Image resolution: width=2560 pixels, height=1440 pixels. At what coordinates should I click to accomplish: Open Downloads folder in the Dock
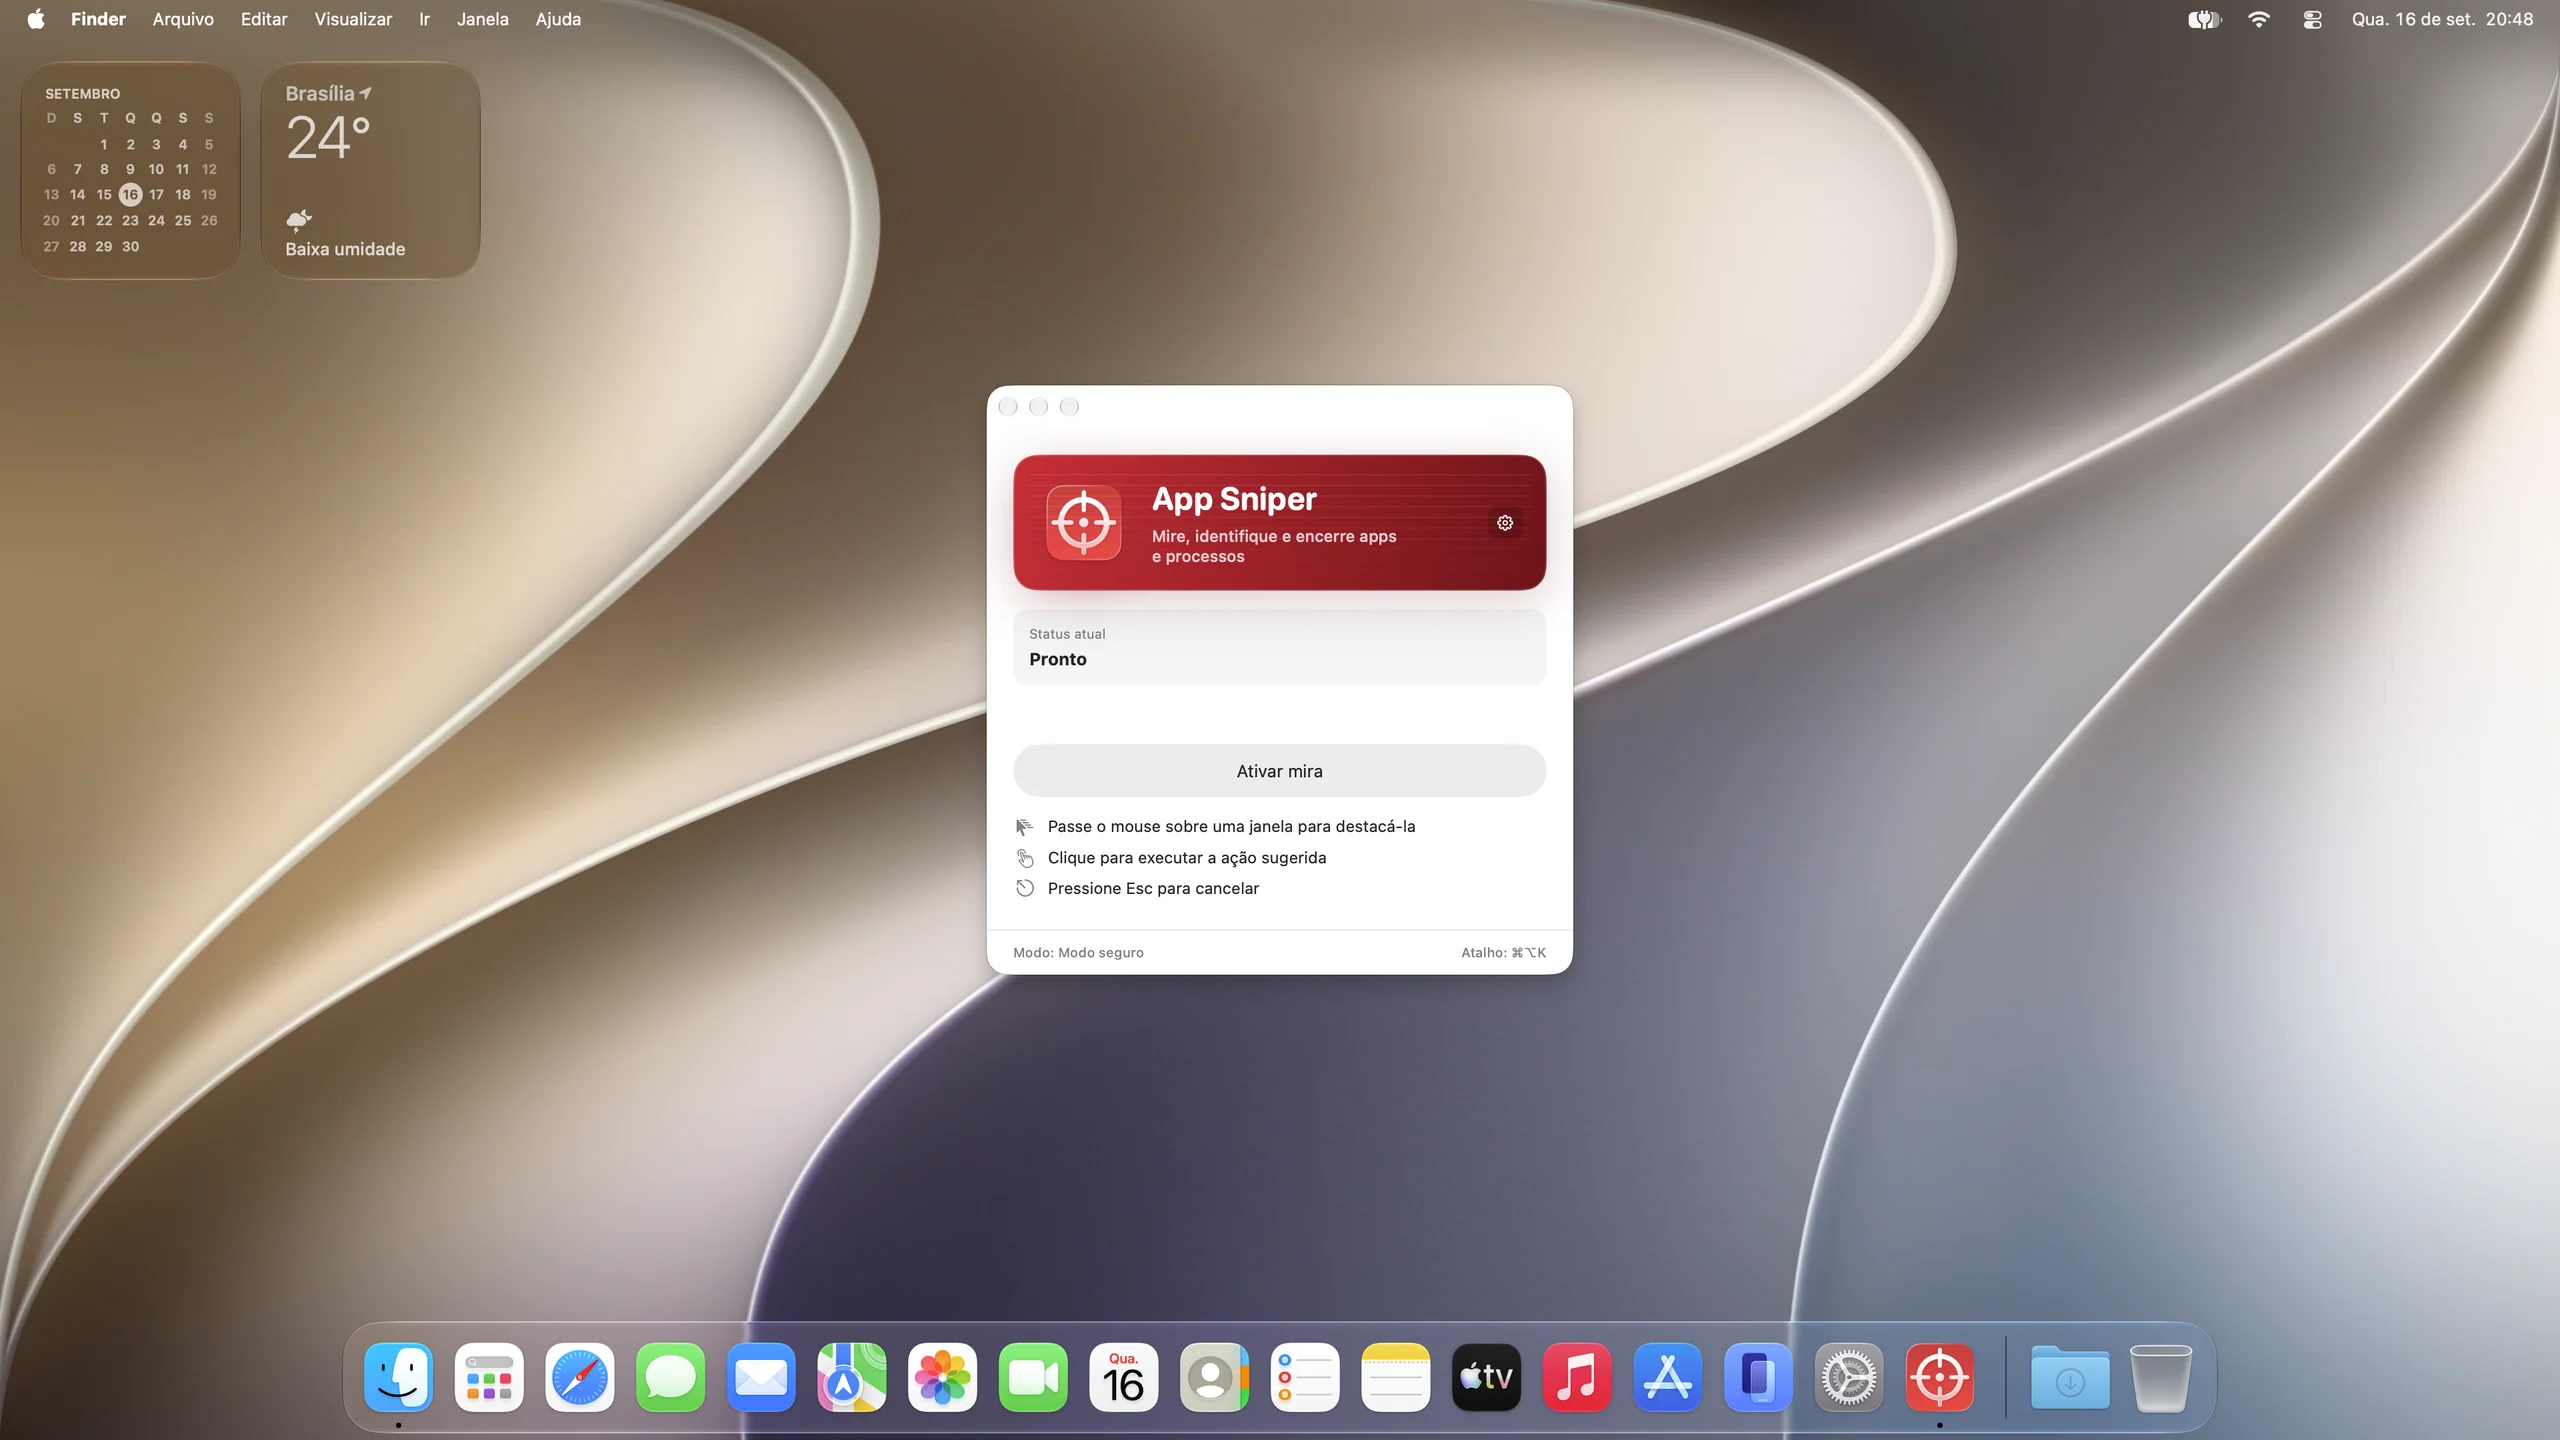2070,1377
